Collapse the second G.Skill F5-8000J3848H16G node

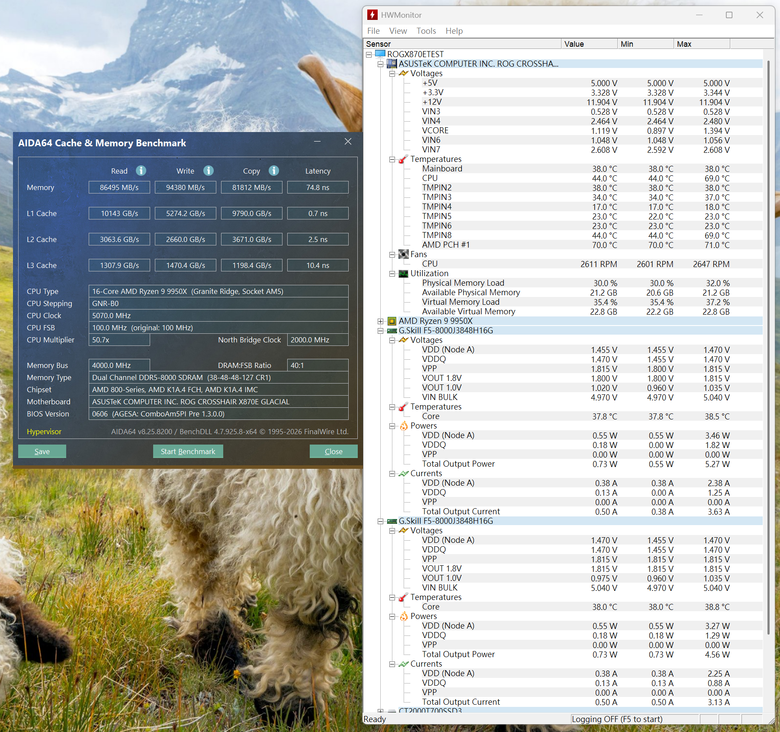(381, 521)
